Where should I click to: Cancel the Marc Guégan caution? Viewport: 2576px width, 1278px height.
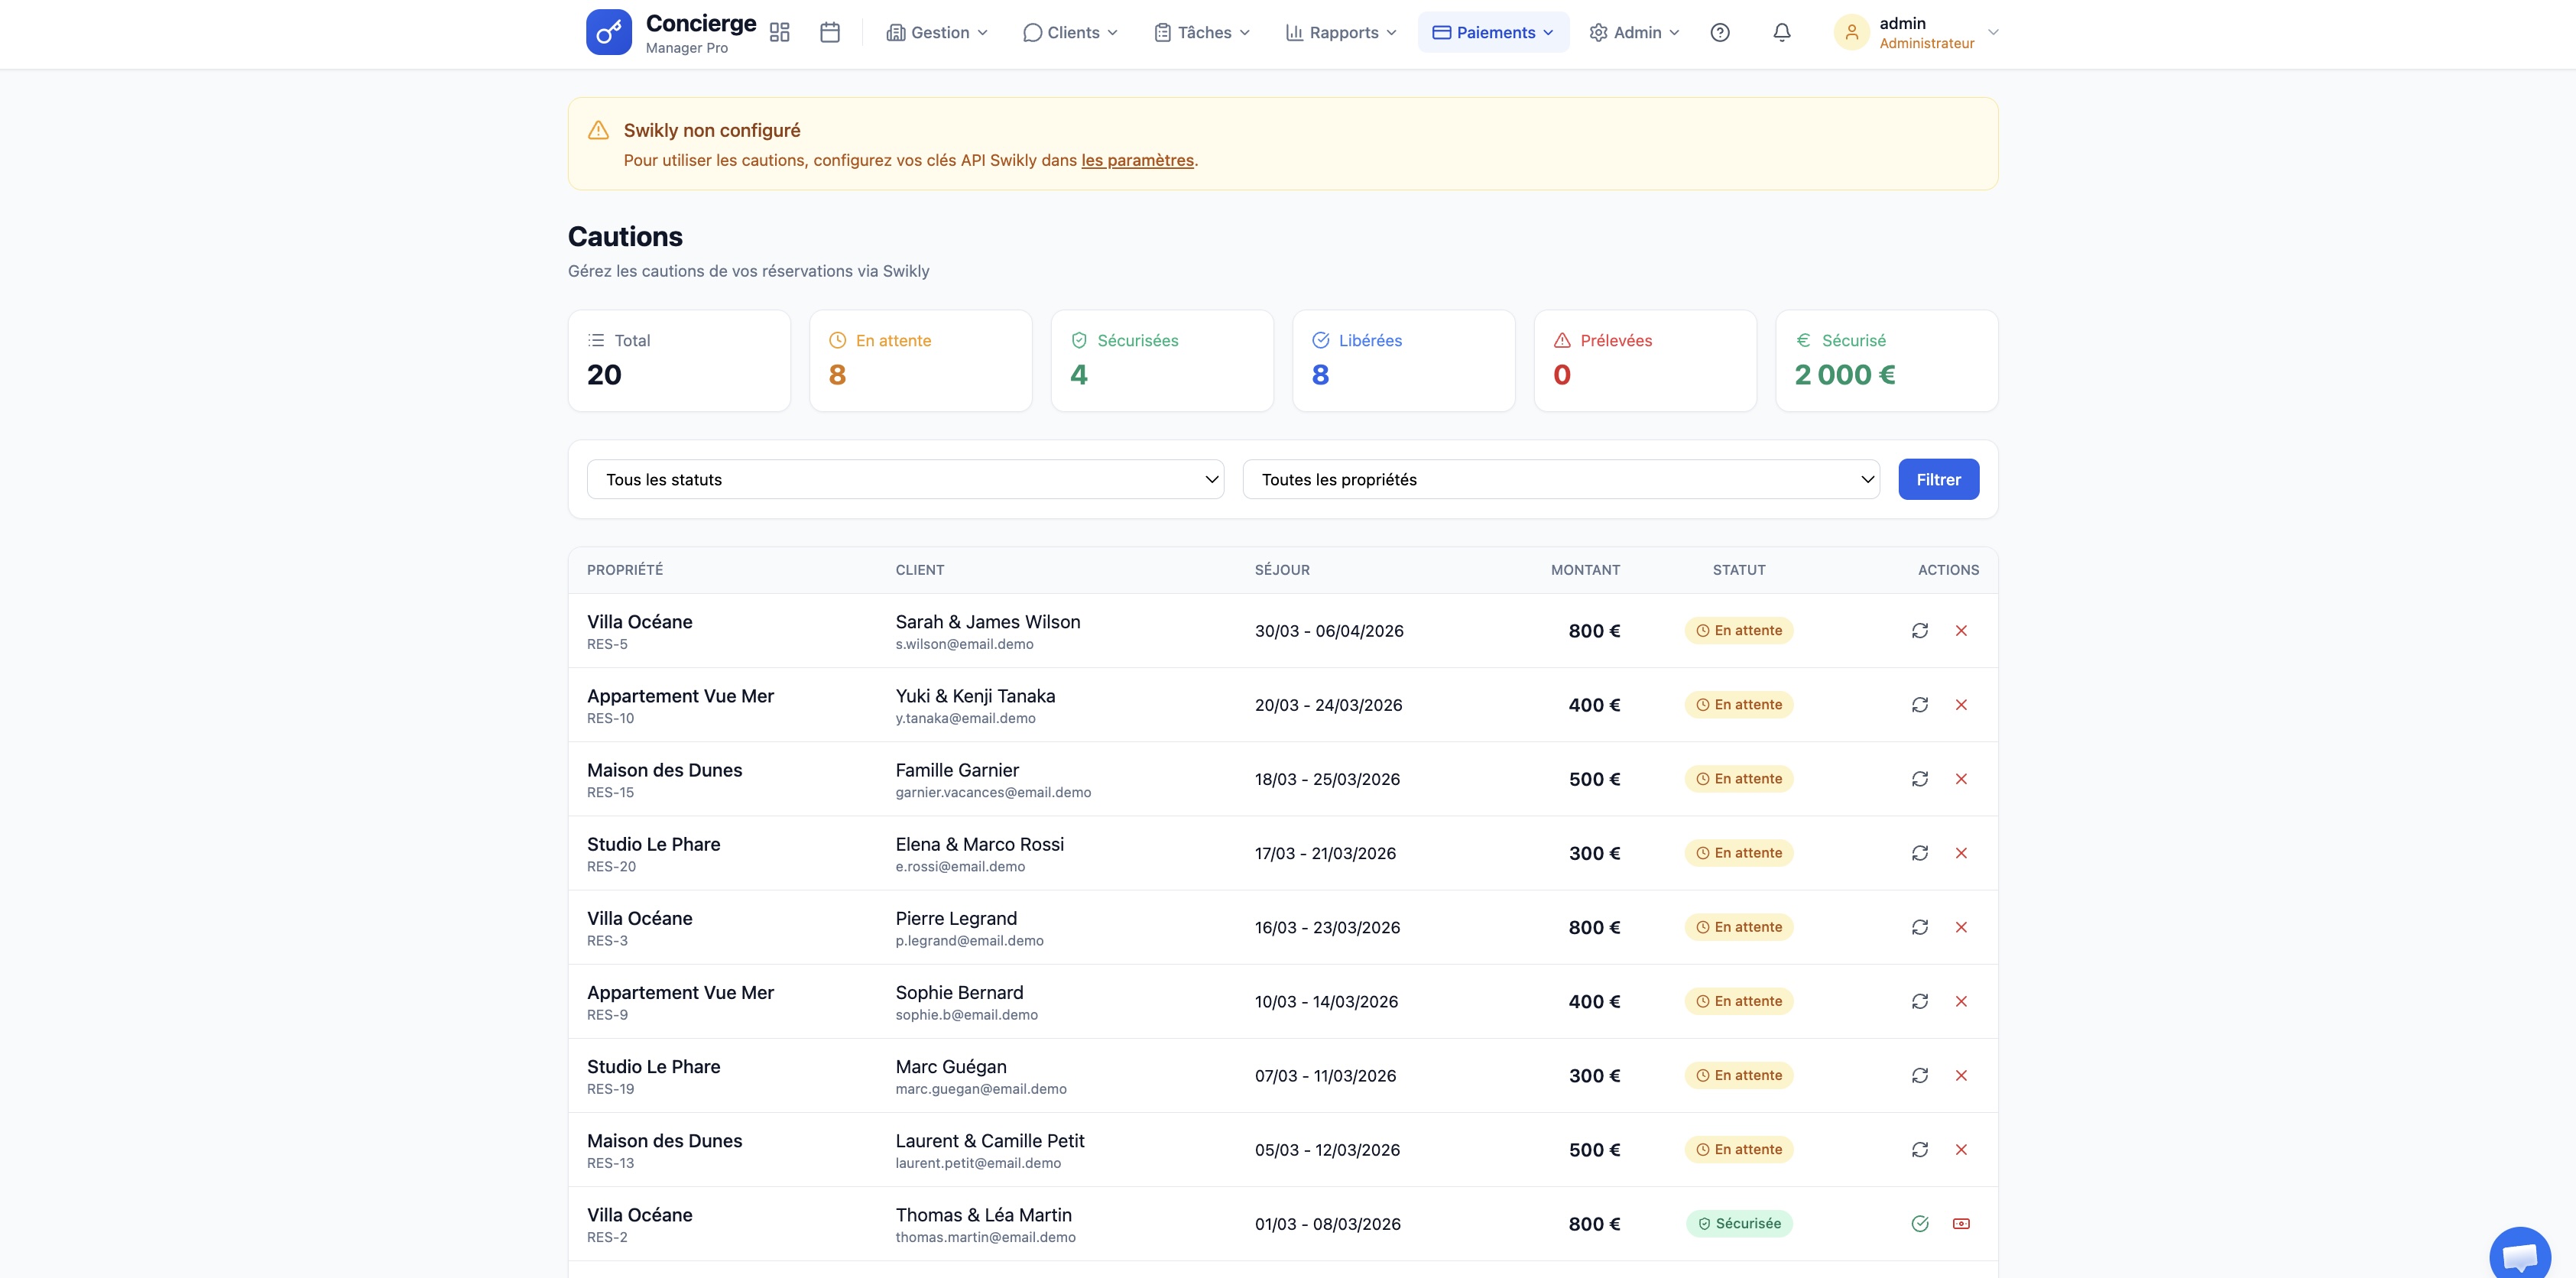1960,1075
